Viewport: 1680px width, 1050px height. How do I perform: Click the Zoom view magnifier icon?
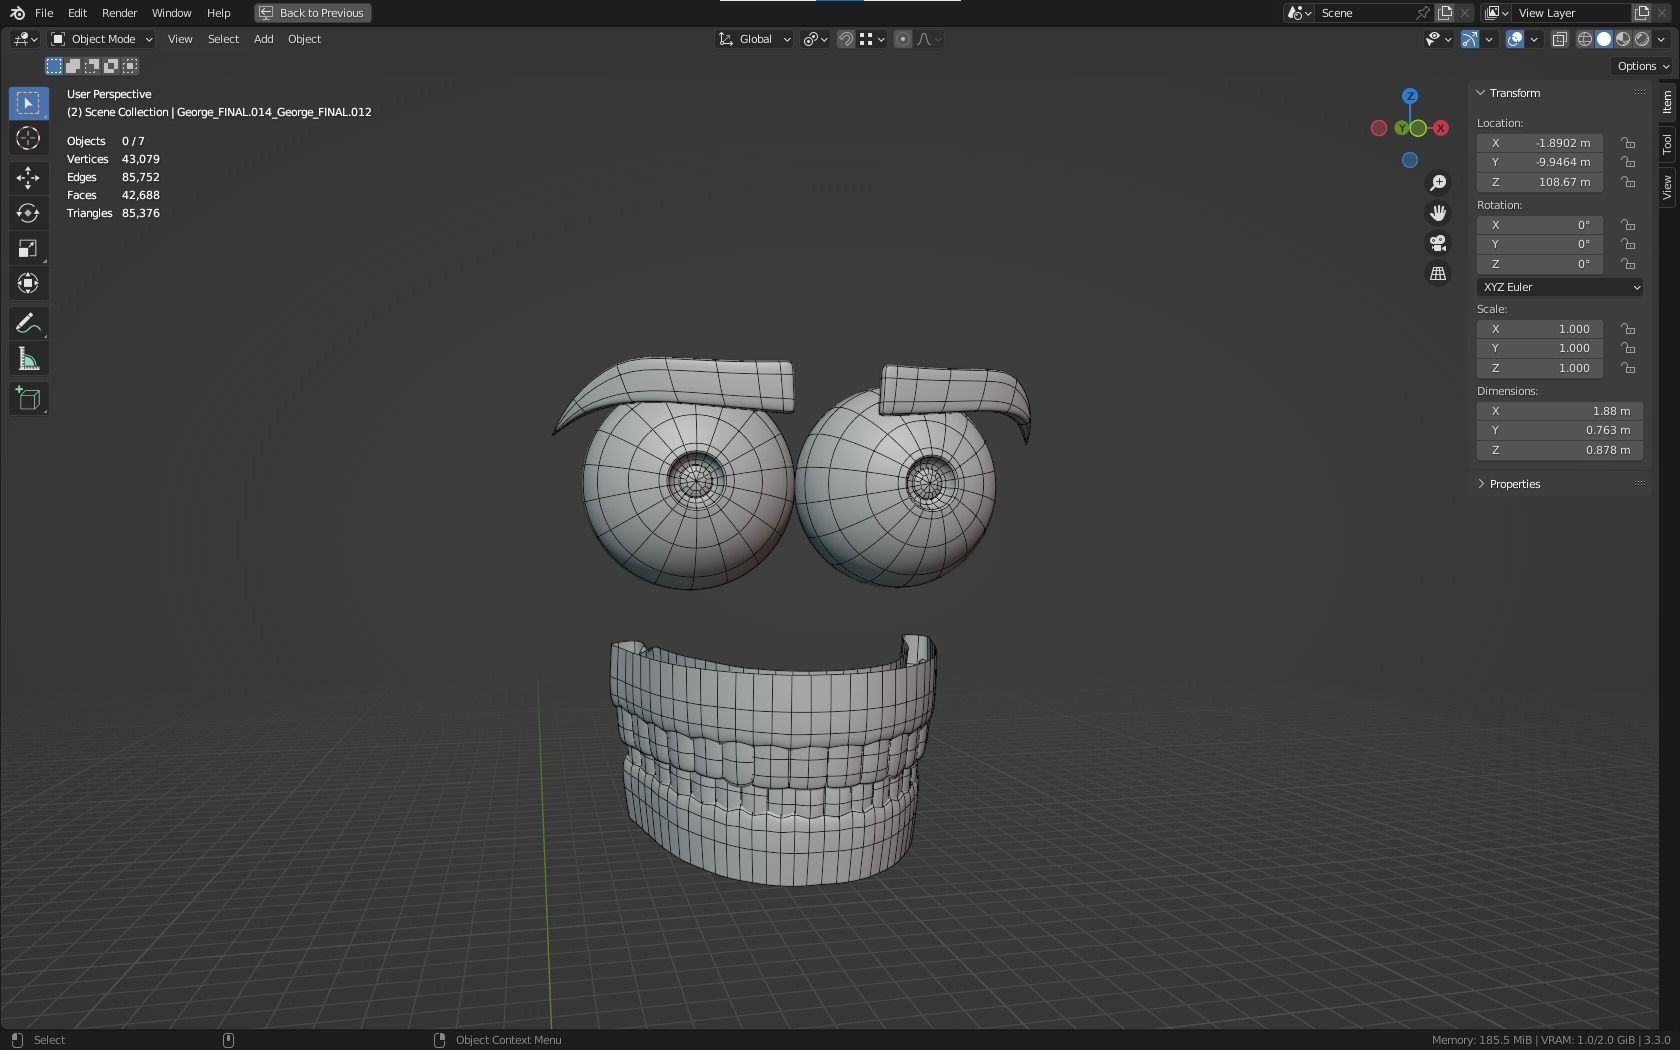pos(1438,183)
